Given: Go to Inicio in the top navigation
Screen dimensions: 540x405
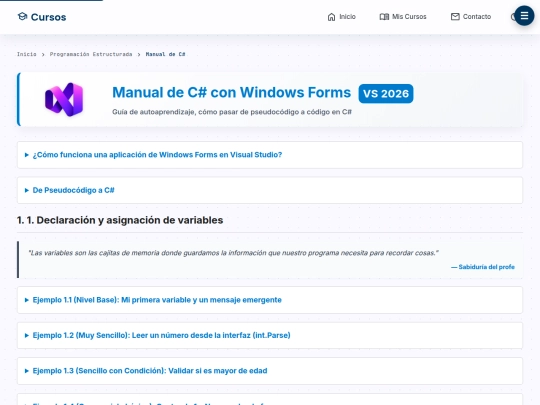Looking at the screenshot, I should [341, 17].
